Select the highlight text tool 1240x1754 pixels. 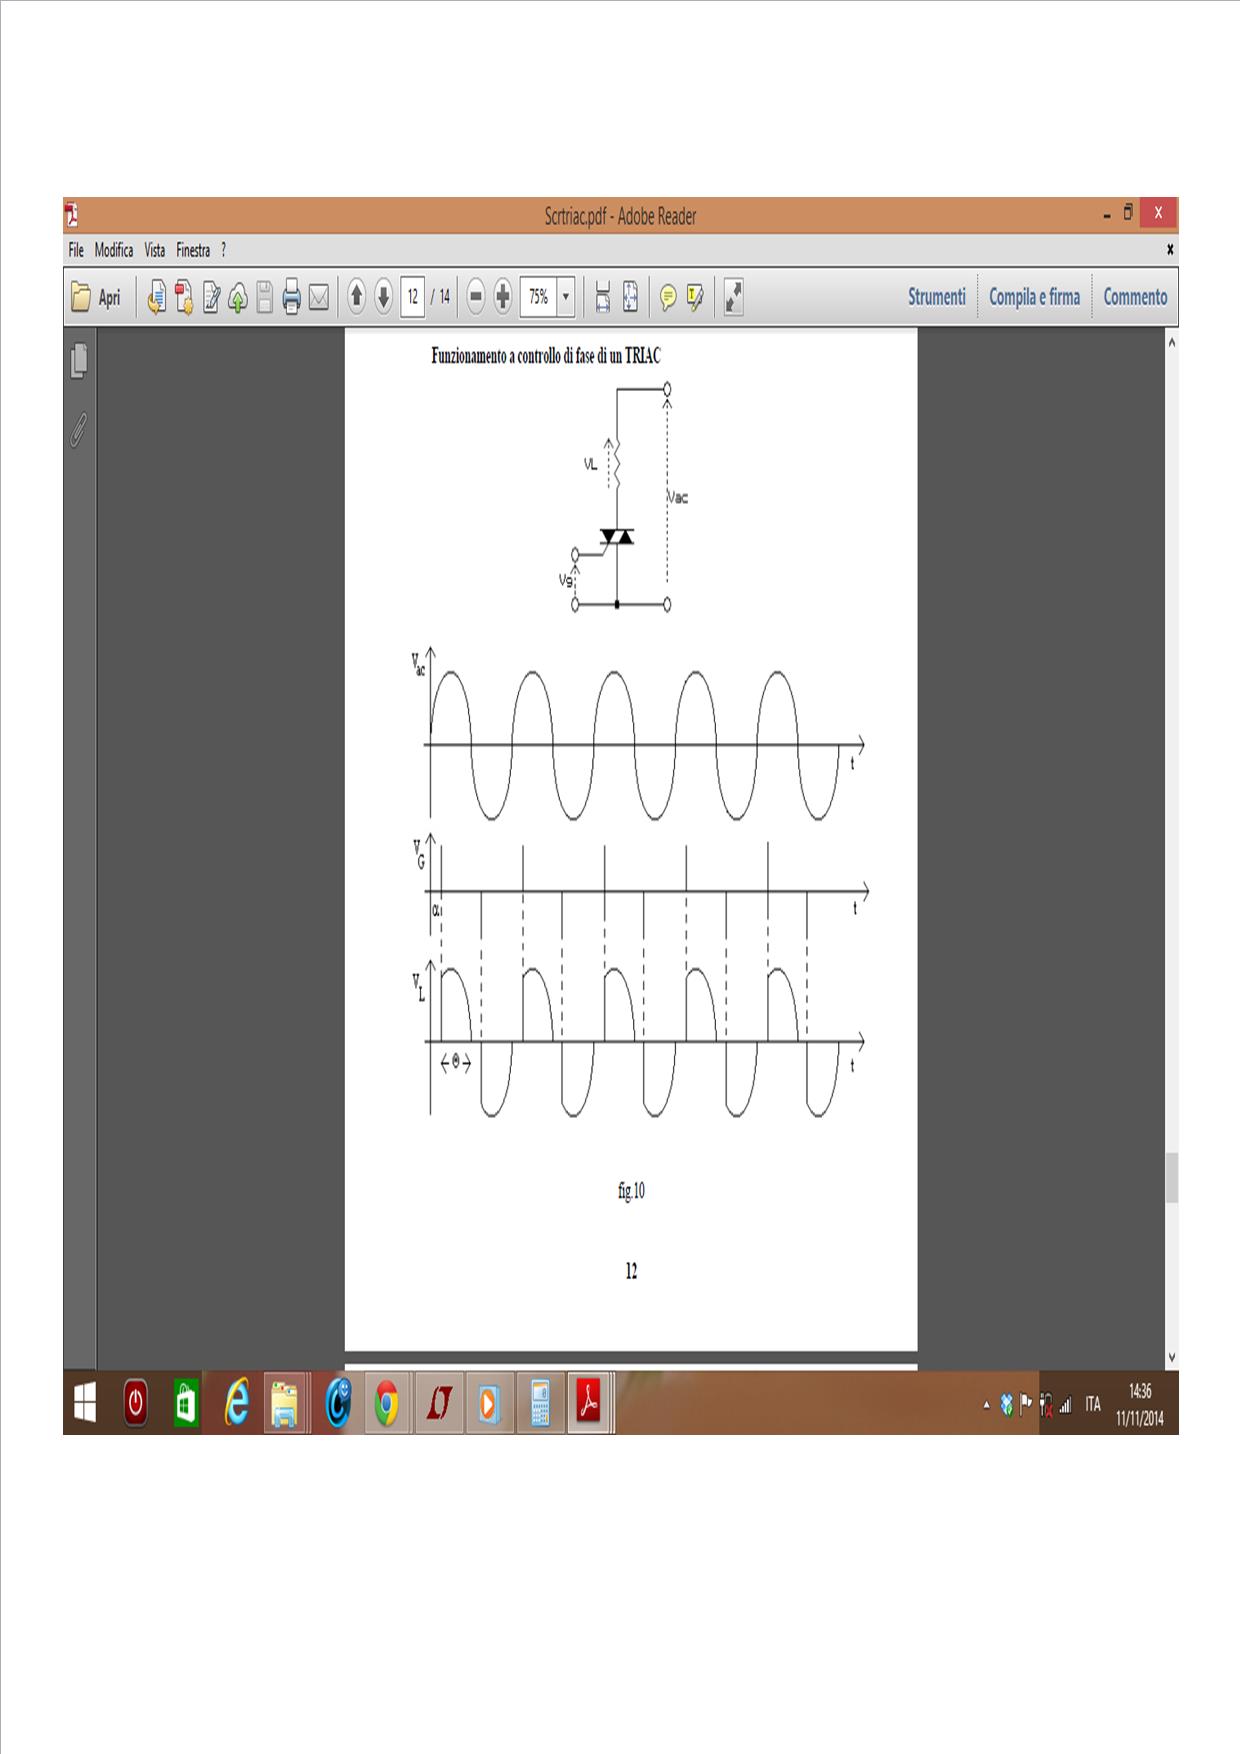click(x=695, y=297)
